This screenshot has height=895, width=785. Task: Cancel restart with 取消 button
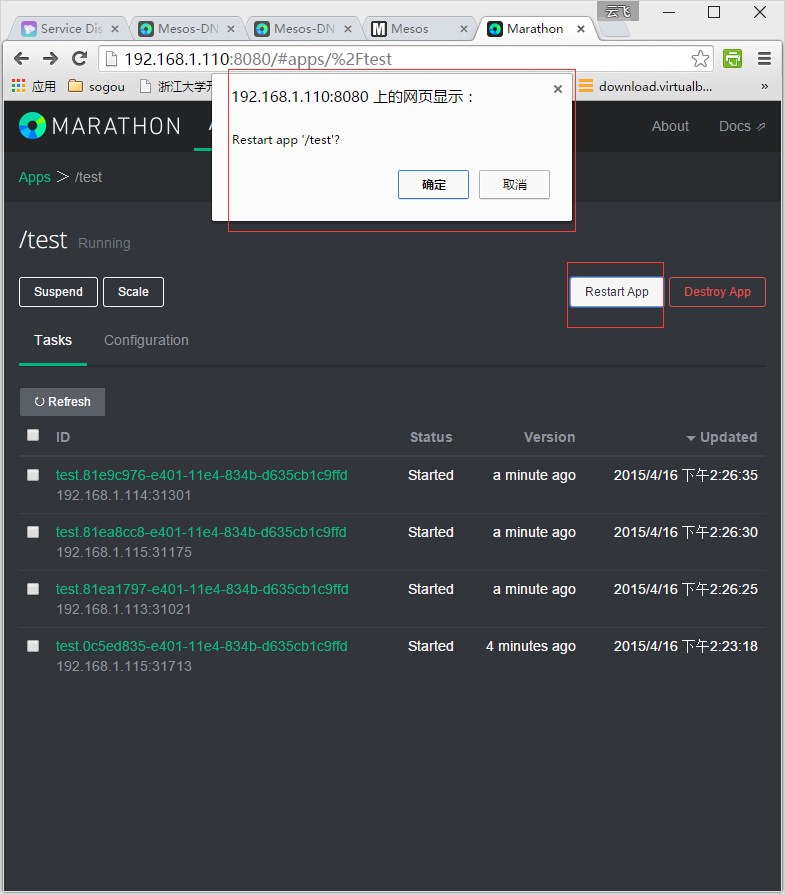[x=514, y=184]
